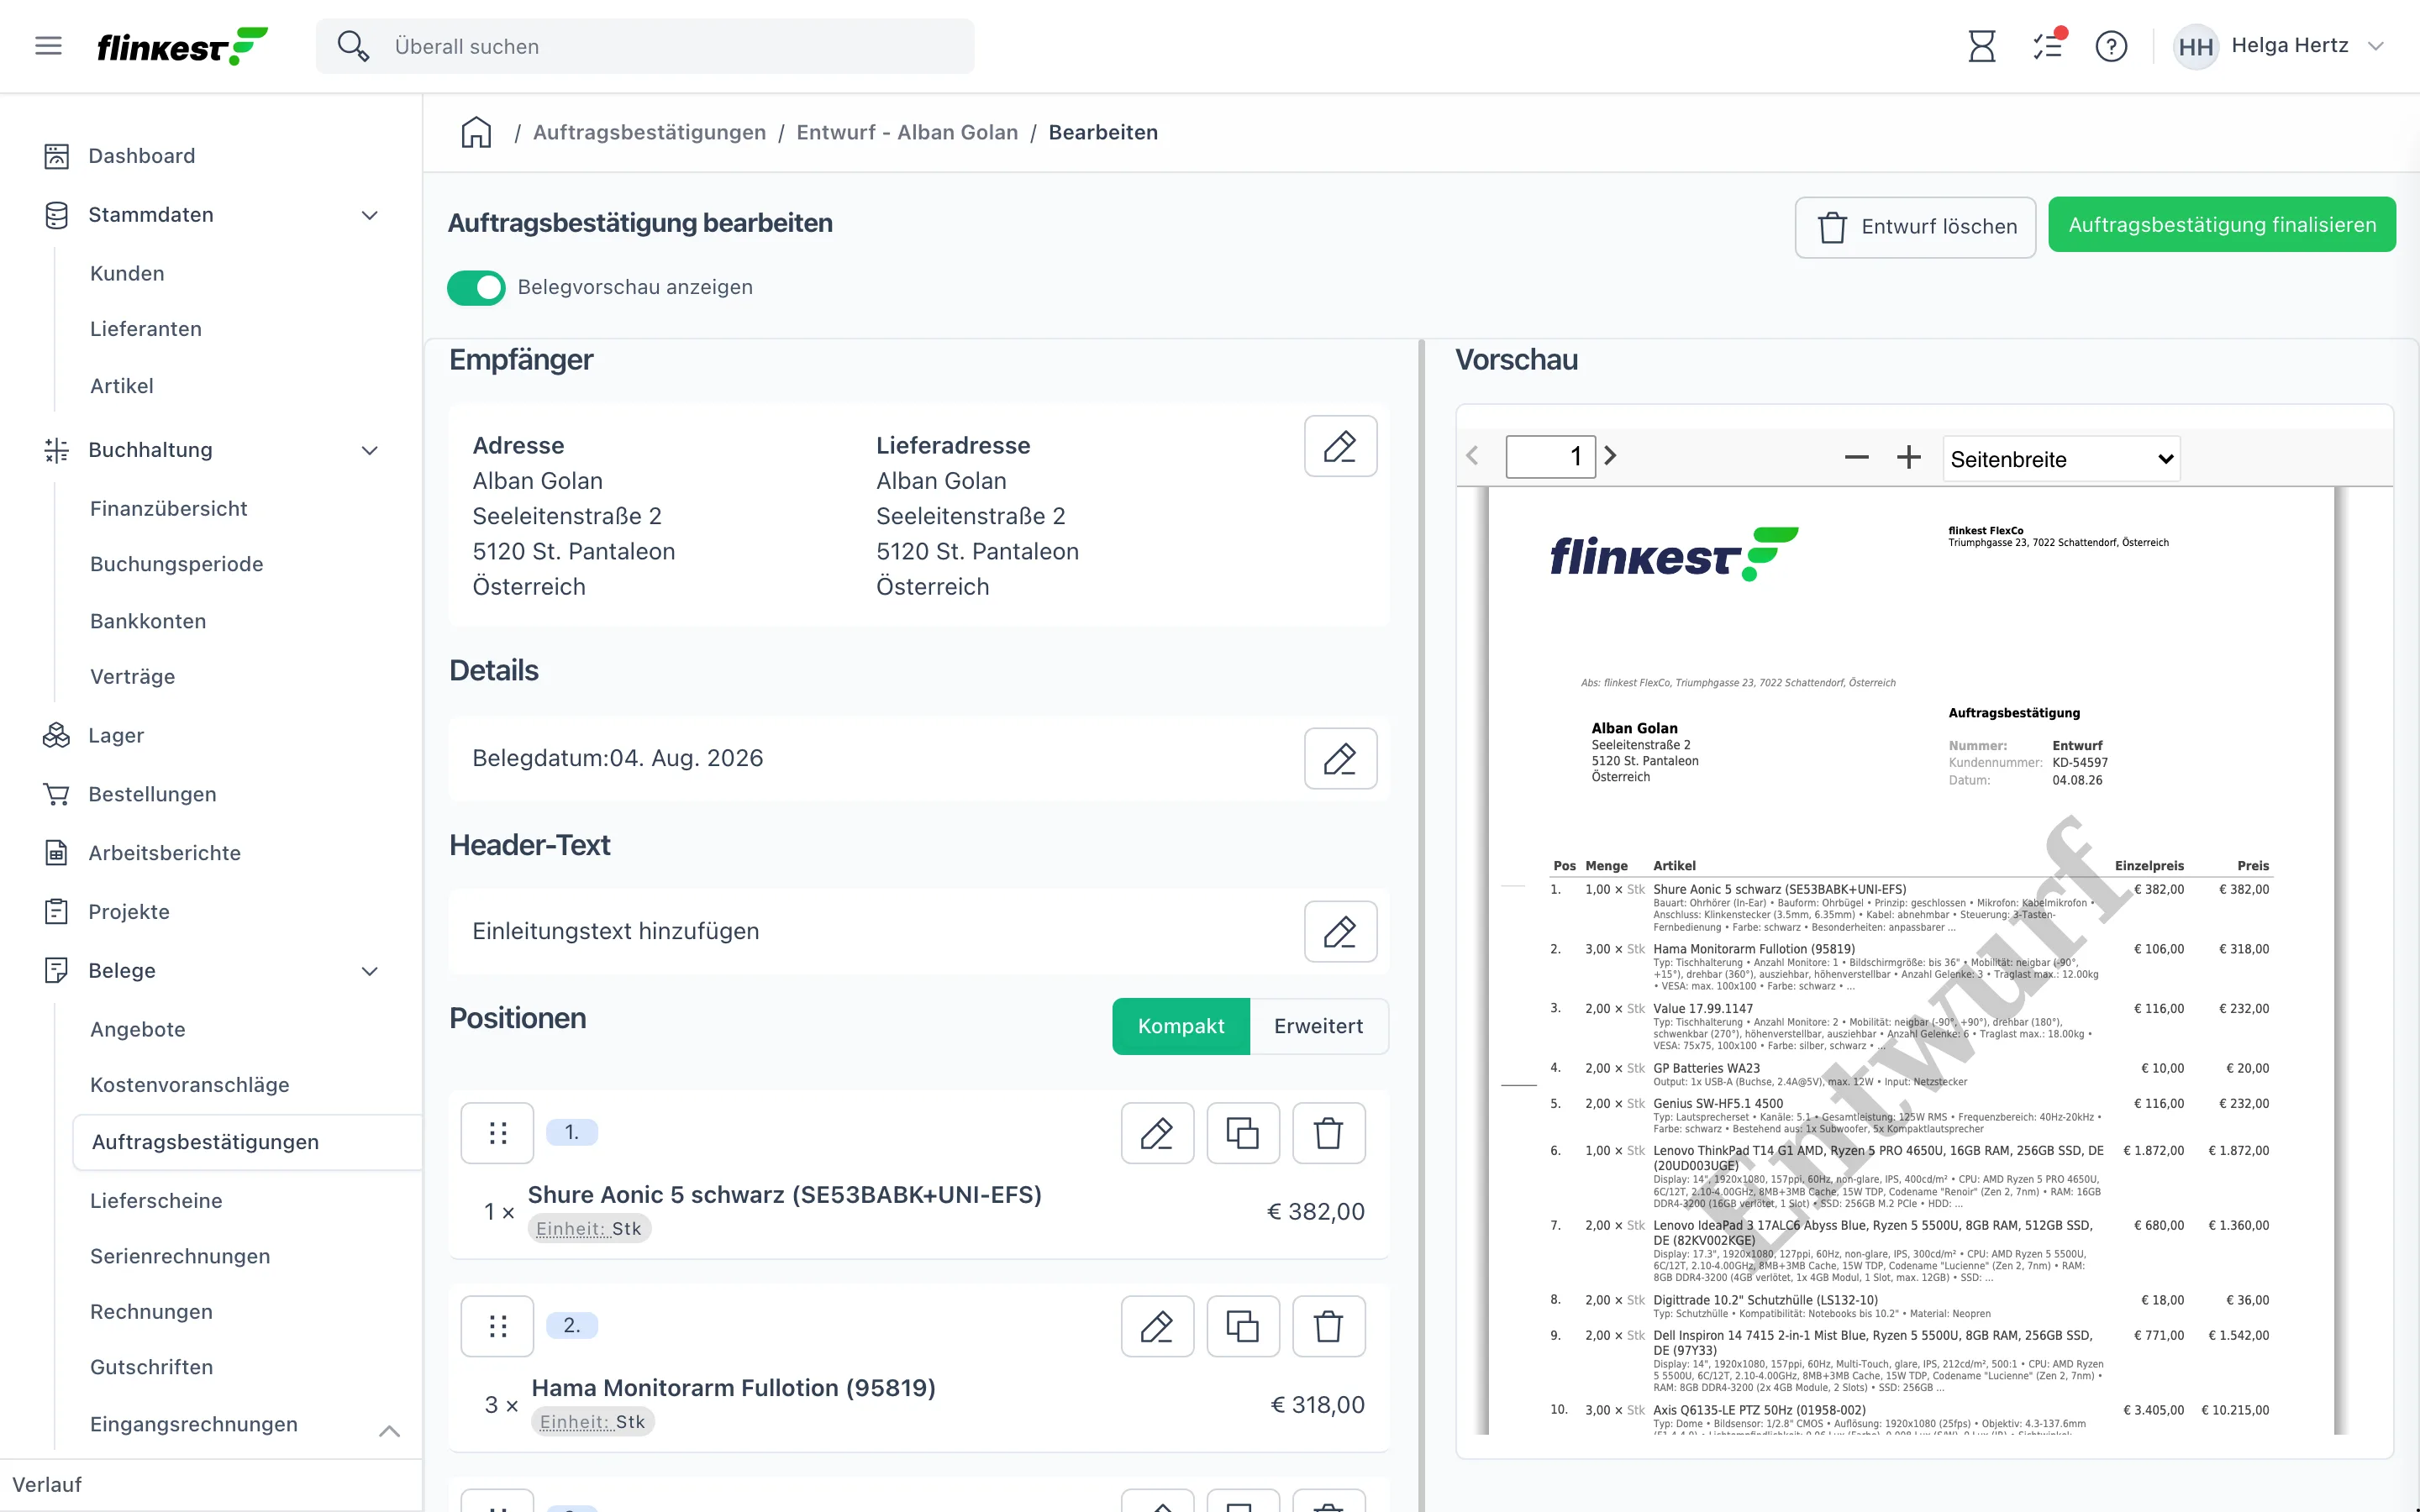Open Angebote in sidebar

(138, 1030)
